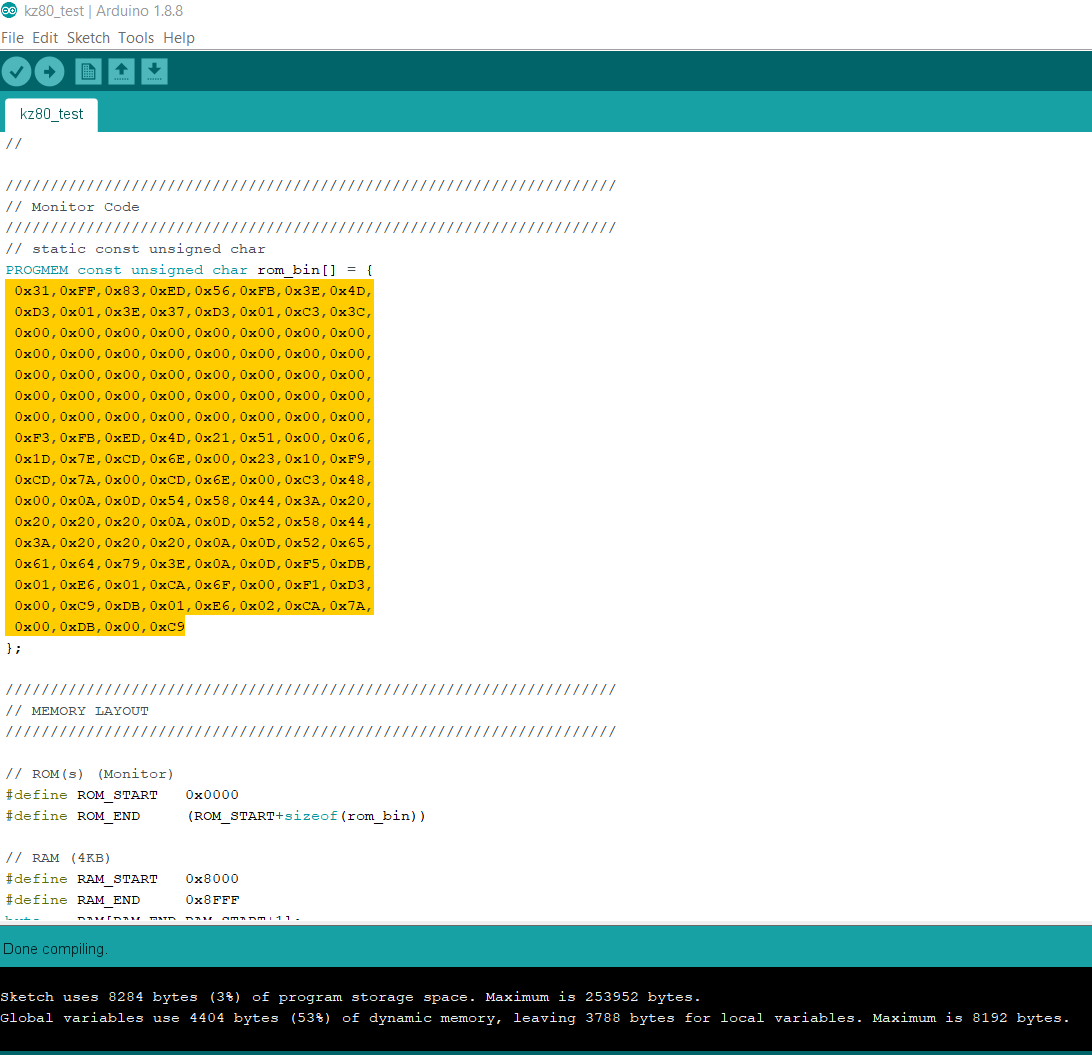Save the sketch with the Save icon
The height and width of the screenshot is (1055, 1092).
(x=155, y=71)
